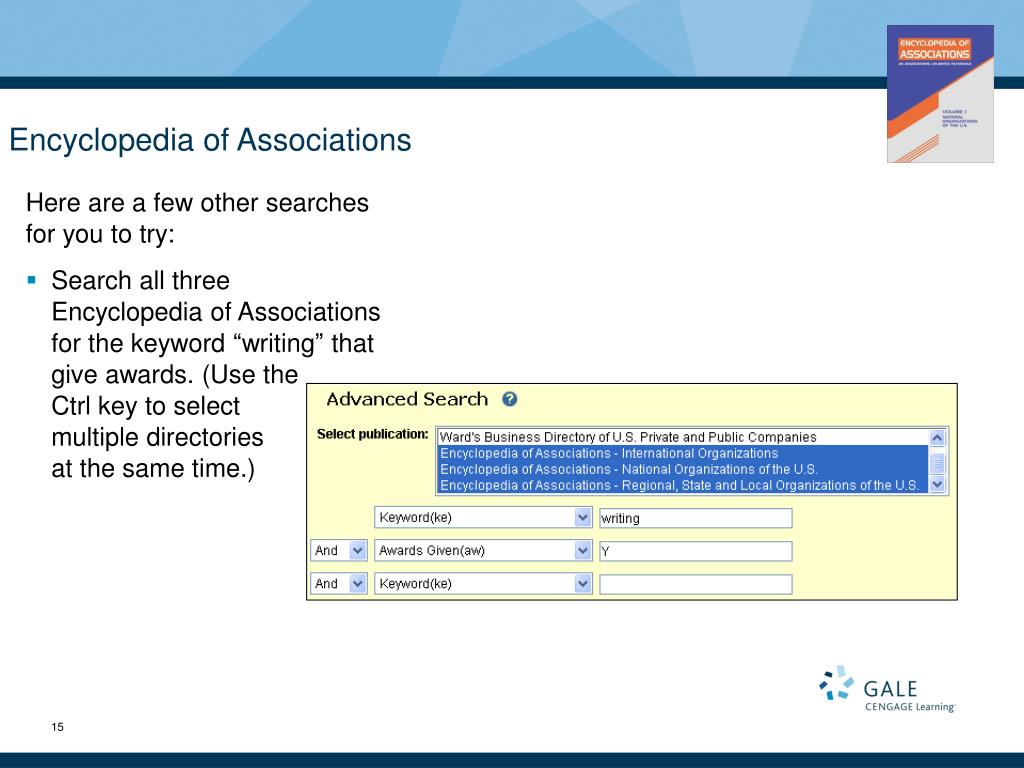The width and height of the screenshot is (1024, 768).
Task: Click the publication list scroll down arrow
Action: (x=937, y=484)
